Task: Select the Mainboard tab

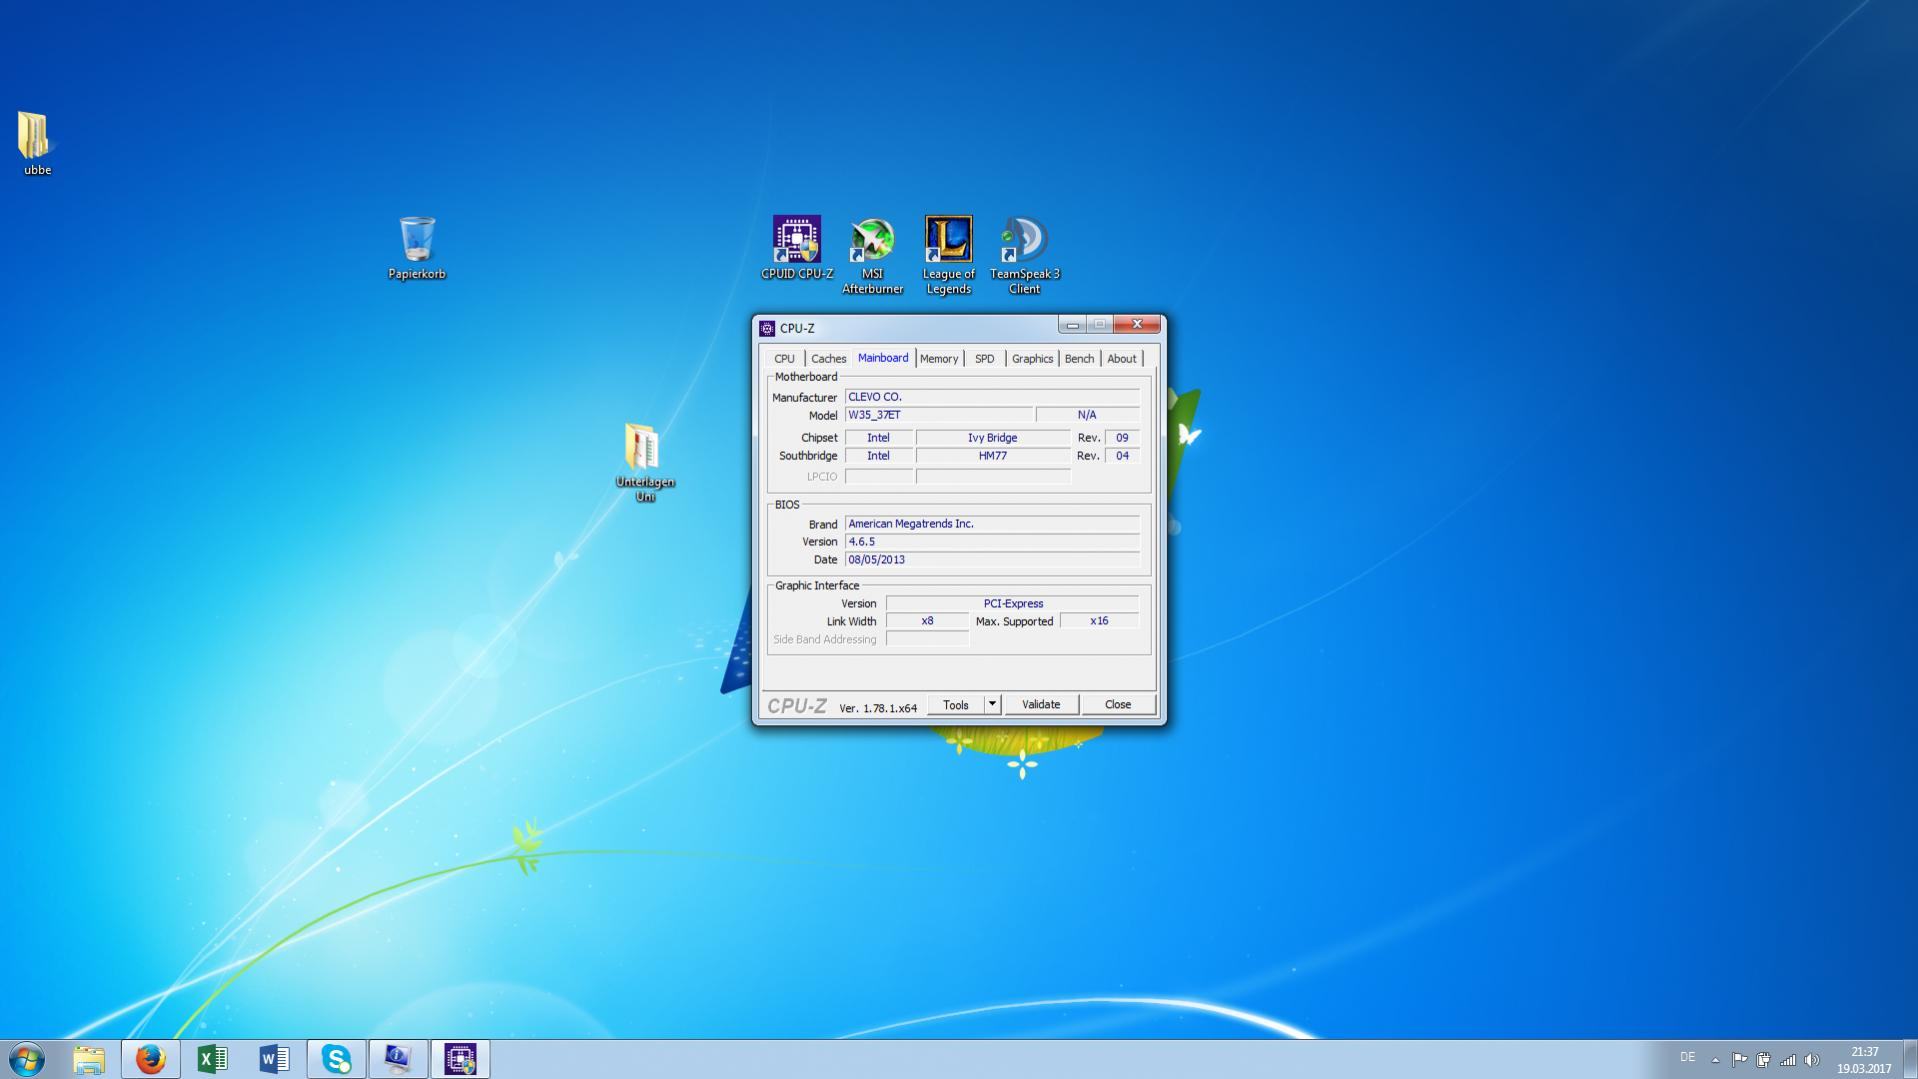Action: tap(883, 358)
